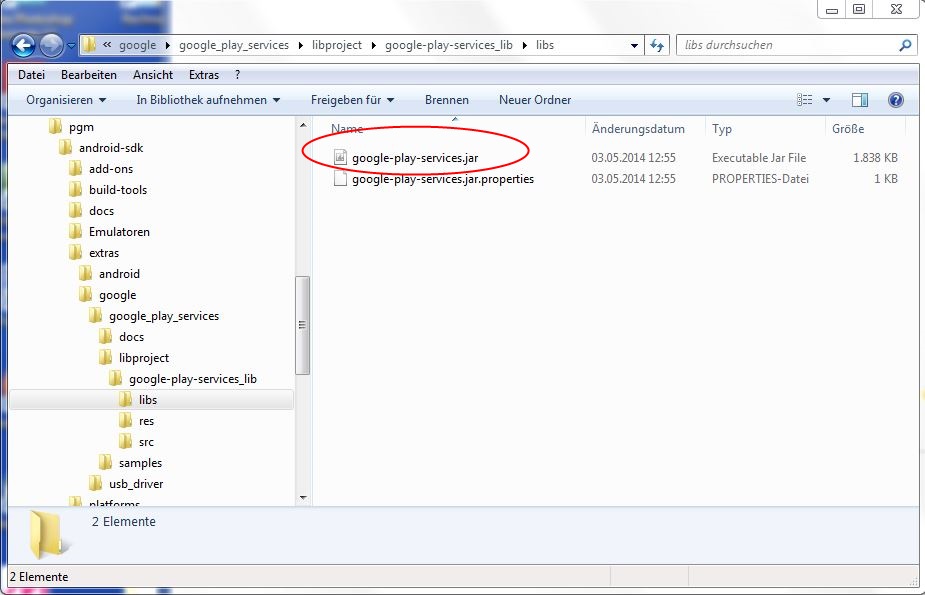Click the properties file's blank icon
The height and width of the screenshot is (595, 925).
coord(340,178)
